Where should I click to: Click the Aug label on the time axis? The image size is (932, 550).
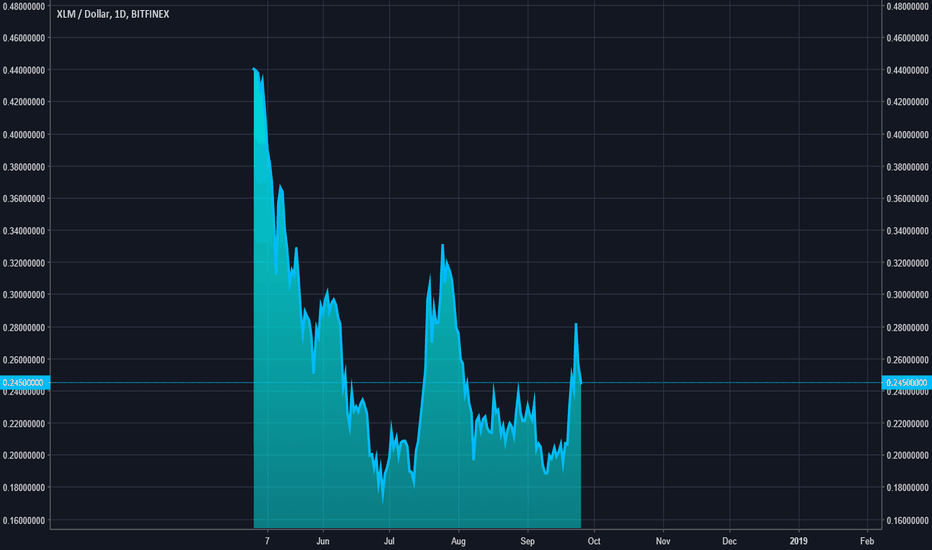click(458, 541)
